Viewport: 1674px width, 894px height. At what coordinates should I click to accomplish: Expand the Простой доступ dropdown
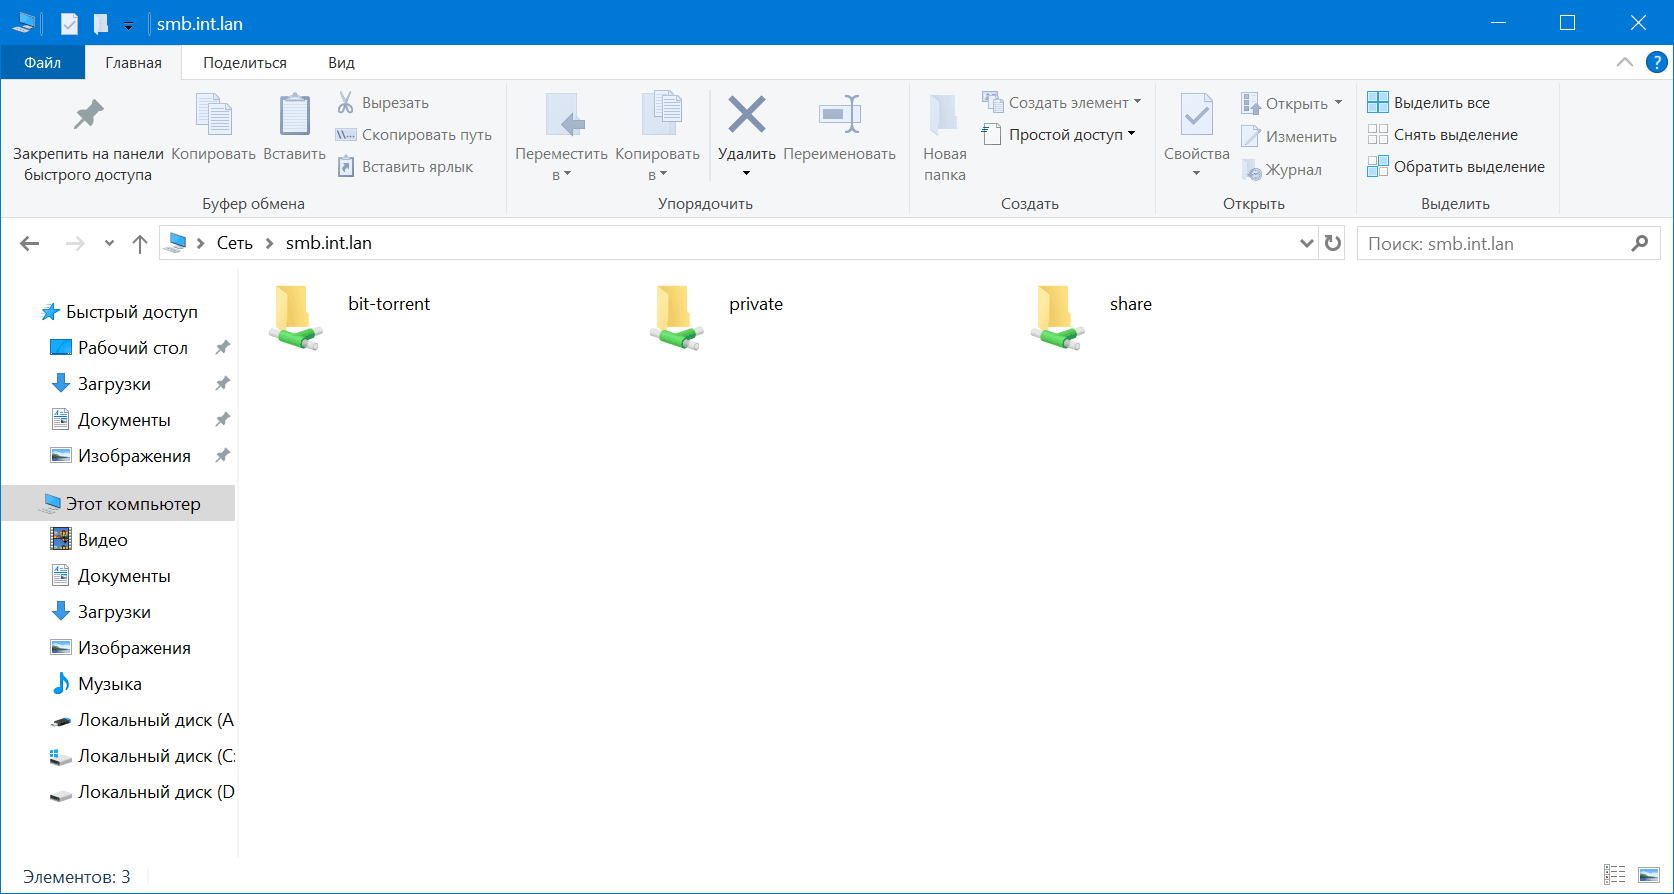[x=1131, y=134]
